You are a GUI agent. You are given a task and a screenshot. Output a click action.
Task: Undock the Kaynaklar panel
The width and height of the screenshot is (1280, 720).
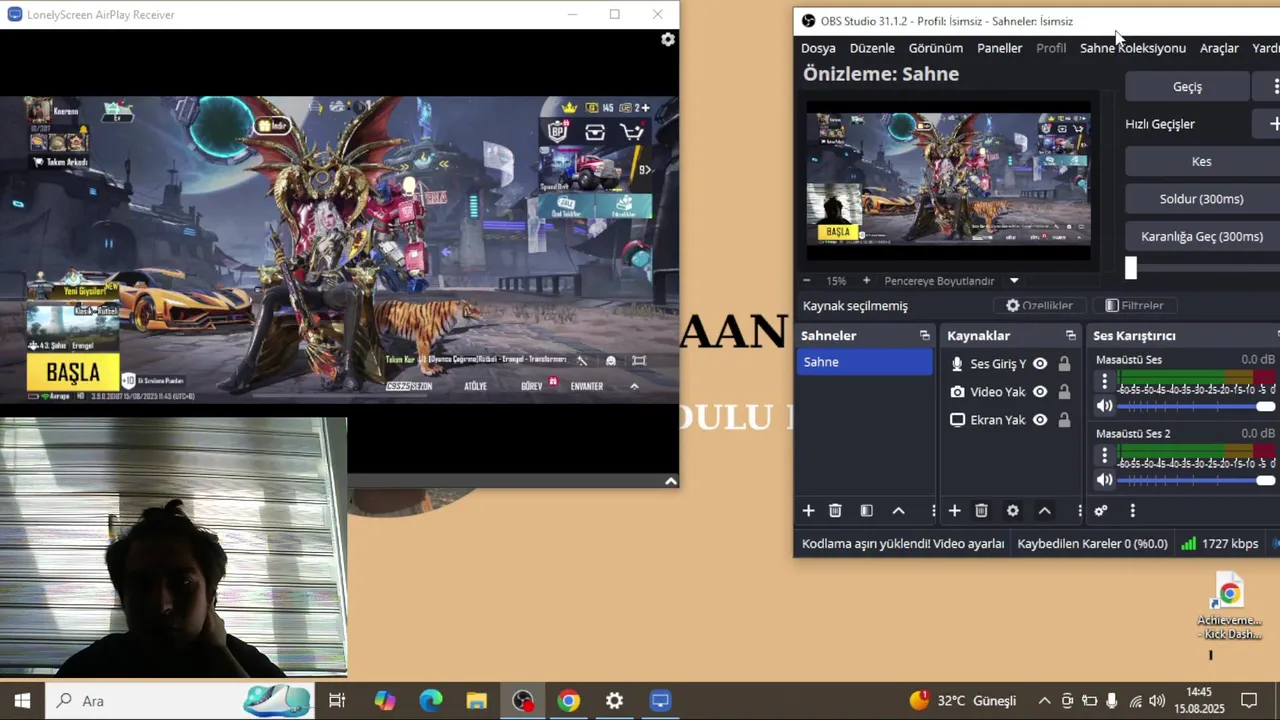point(1070,336)
